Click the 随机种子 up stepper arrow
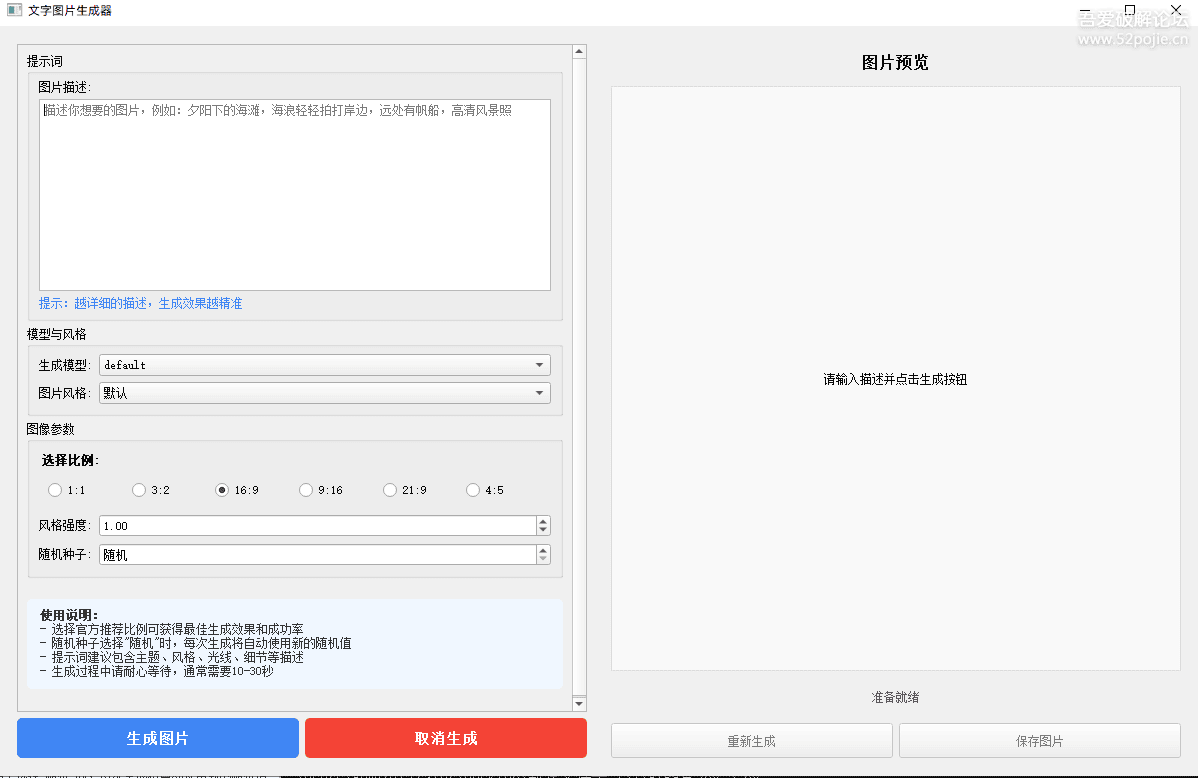Viewport: 1198px width, 778px height. tap(542, 549)
